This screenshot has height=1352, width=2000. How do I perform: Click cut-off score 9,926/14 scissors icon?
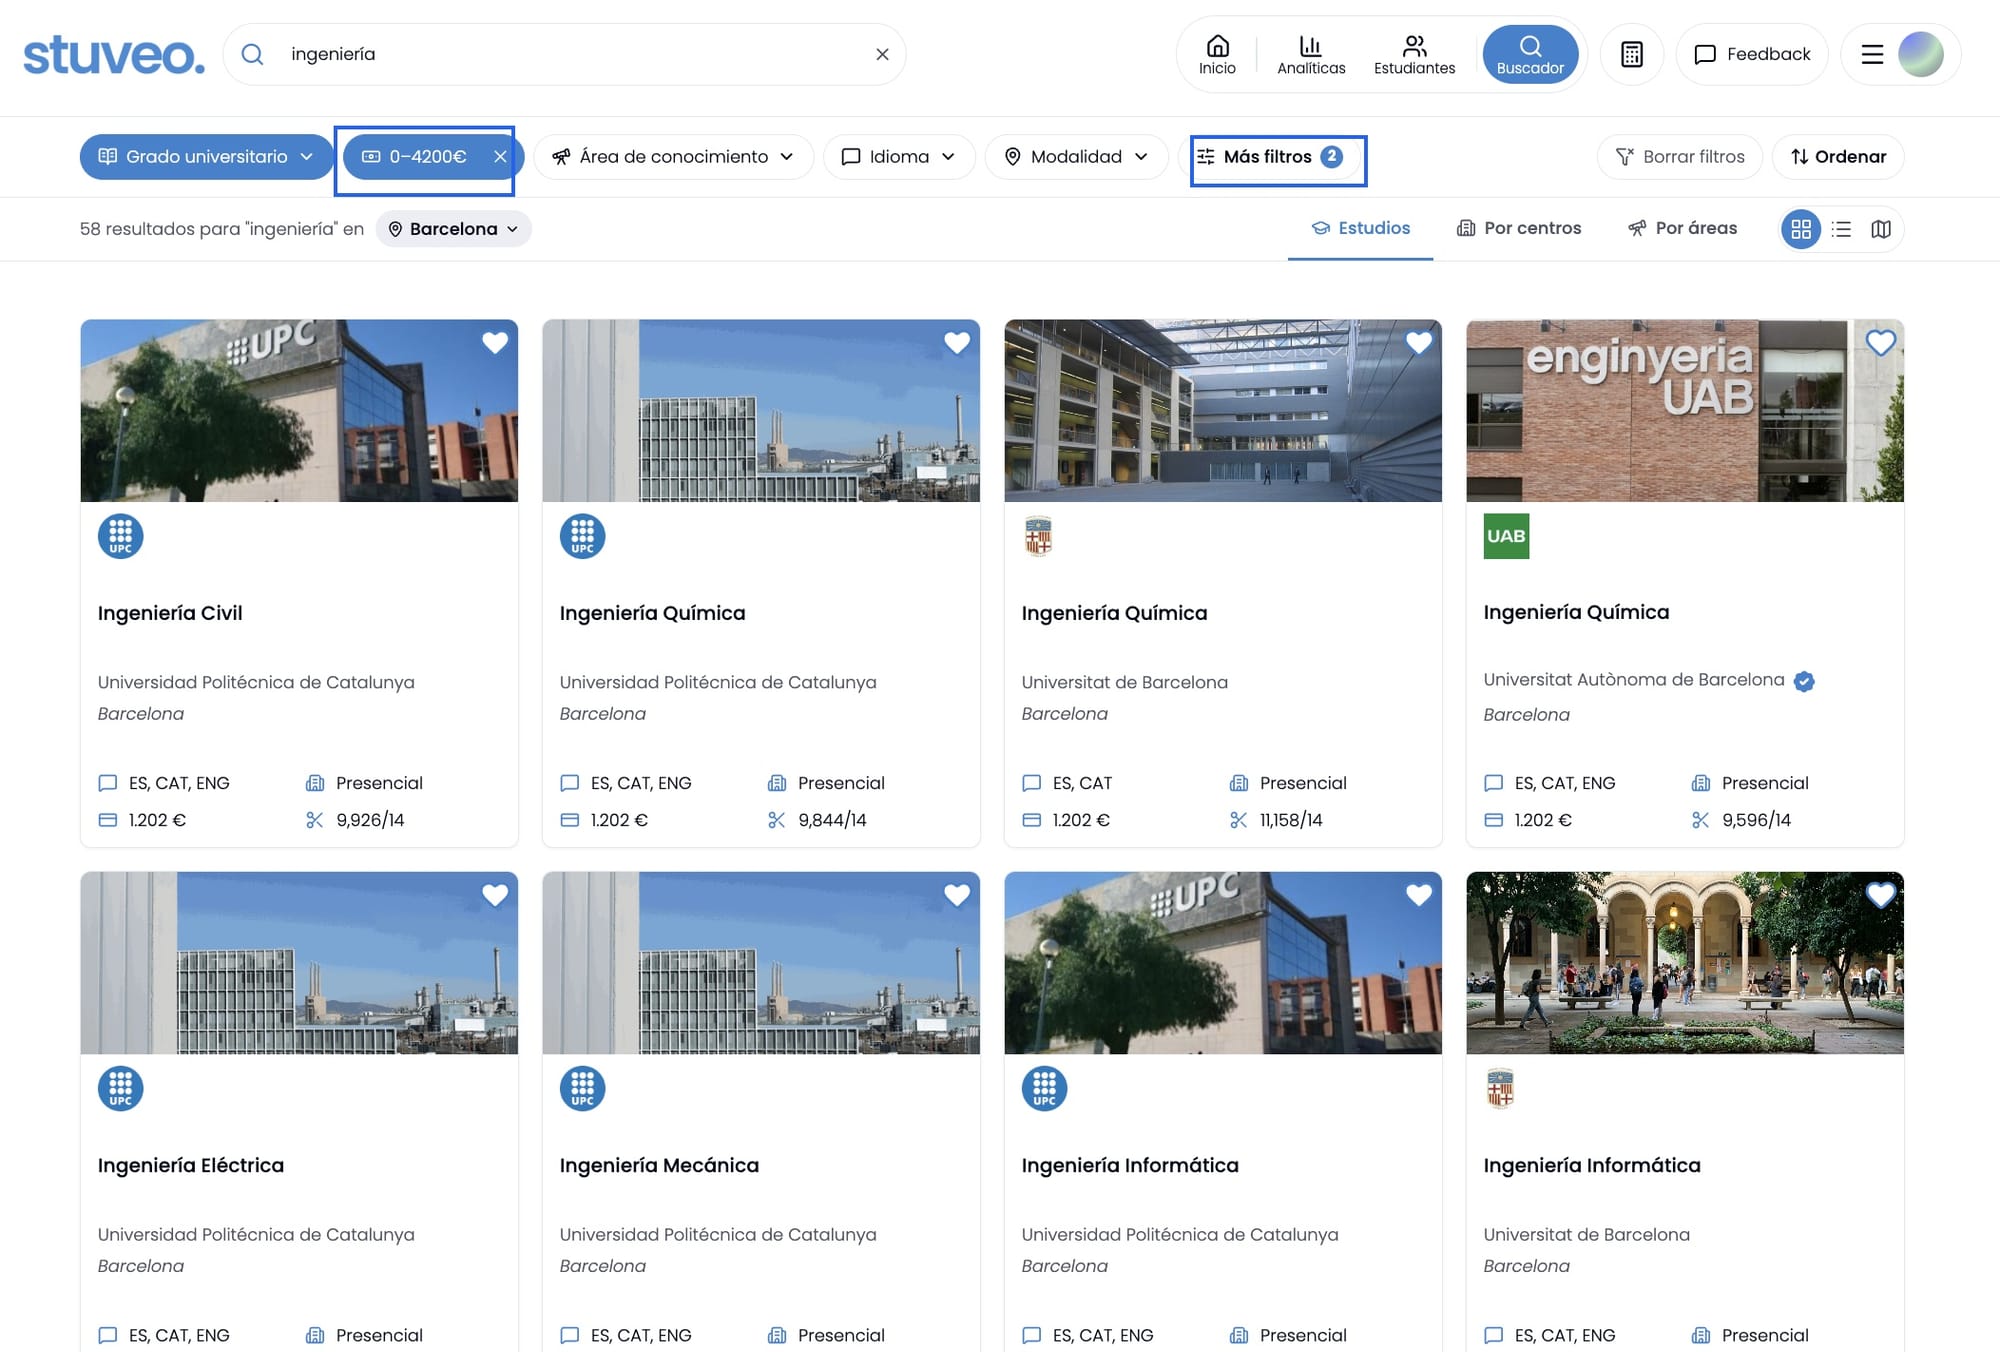pos(314,820)
